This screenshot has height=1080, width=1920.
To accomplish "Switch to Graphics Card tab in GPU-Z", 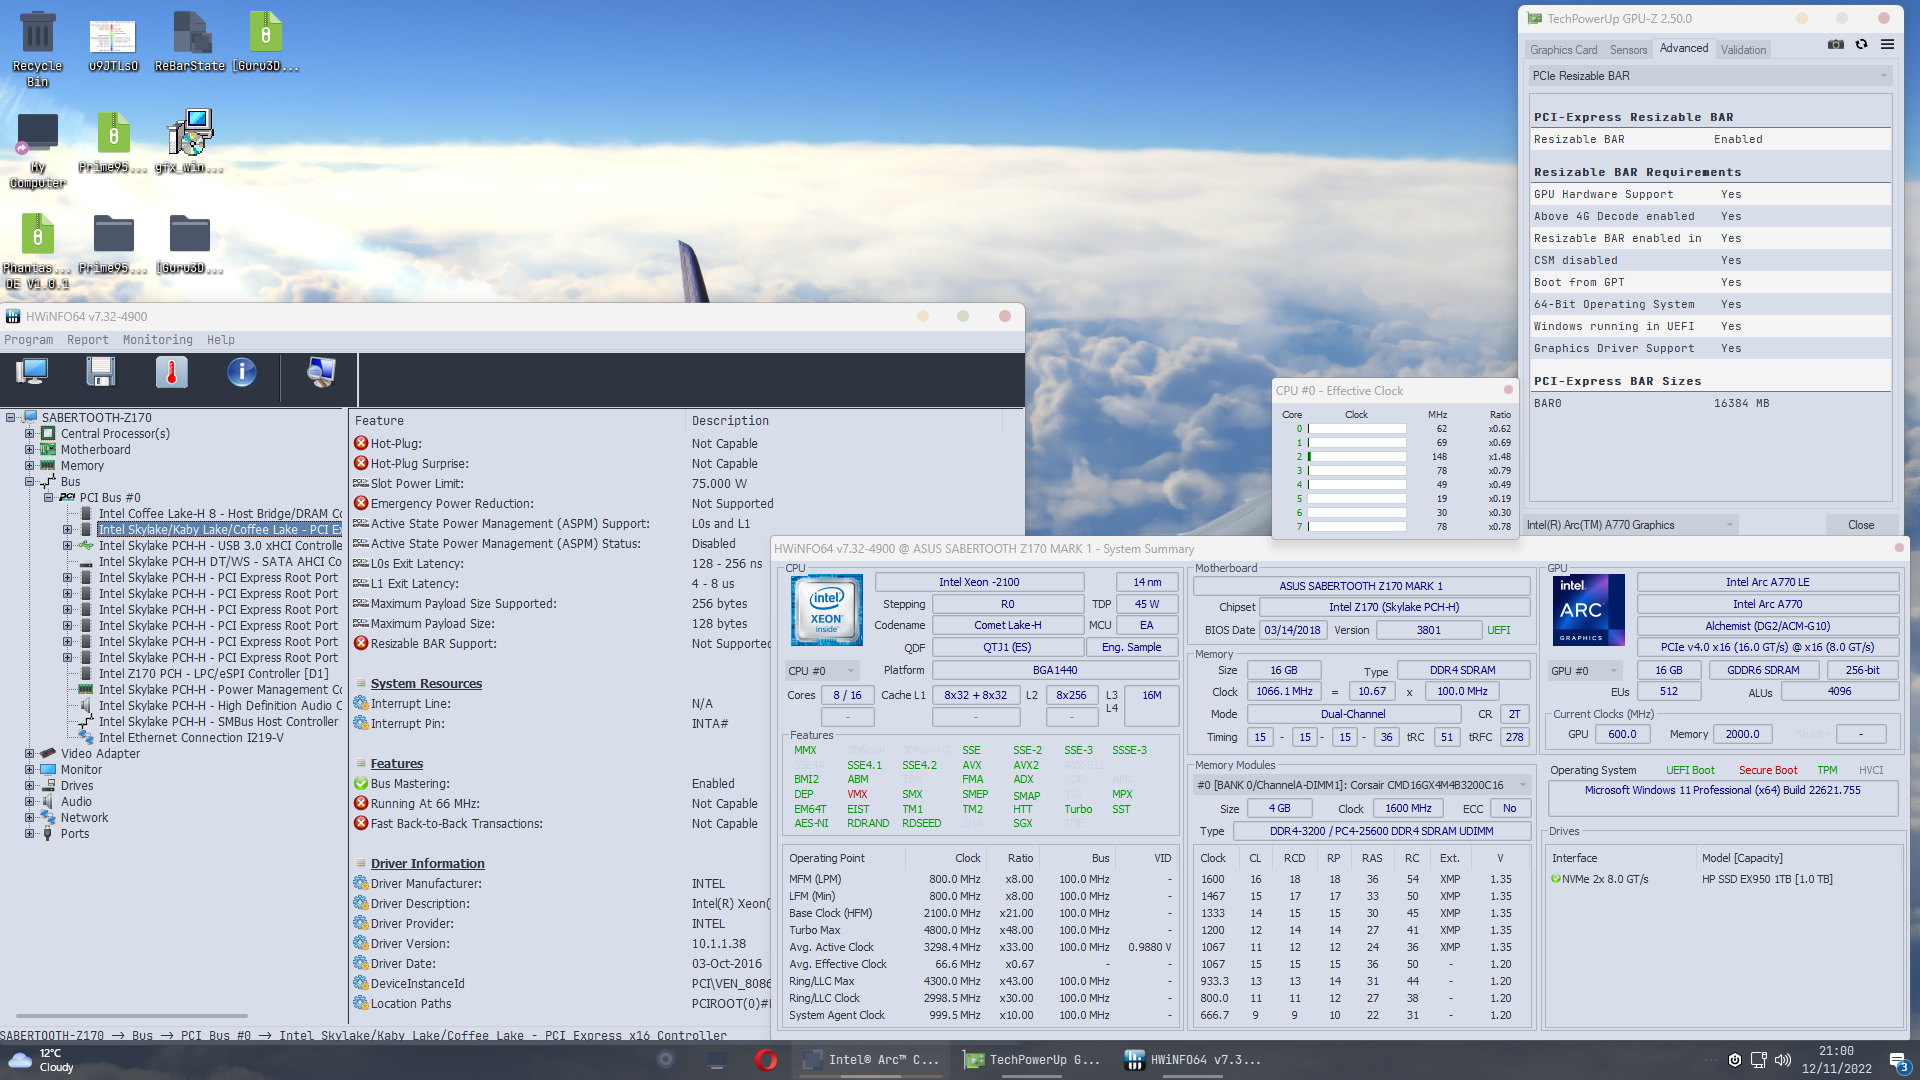I will [x=1563, y=50].
